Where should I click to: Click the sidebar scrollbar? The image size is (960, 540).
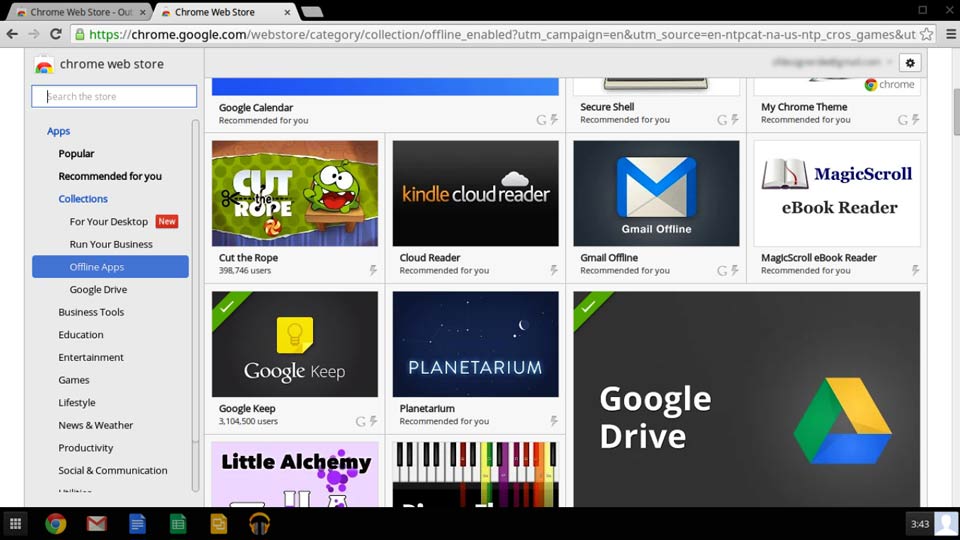point(195,282)
